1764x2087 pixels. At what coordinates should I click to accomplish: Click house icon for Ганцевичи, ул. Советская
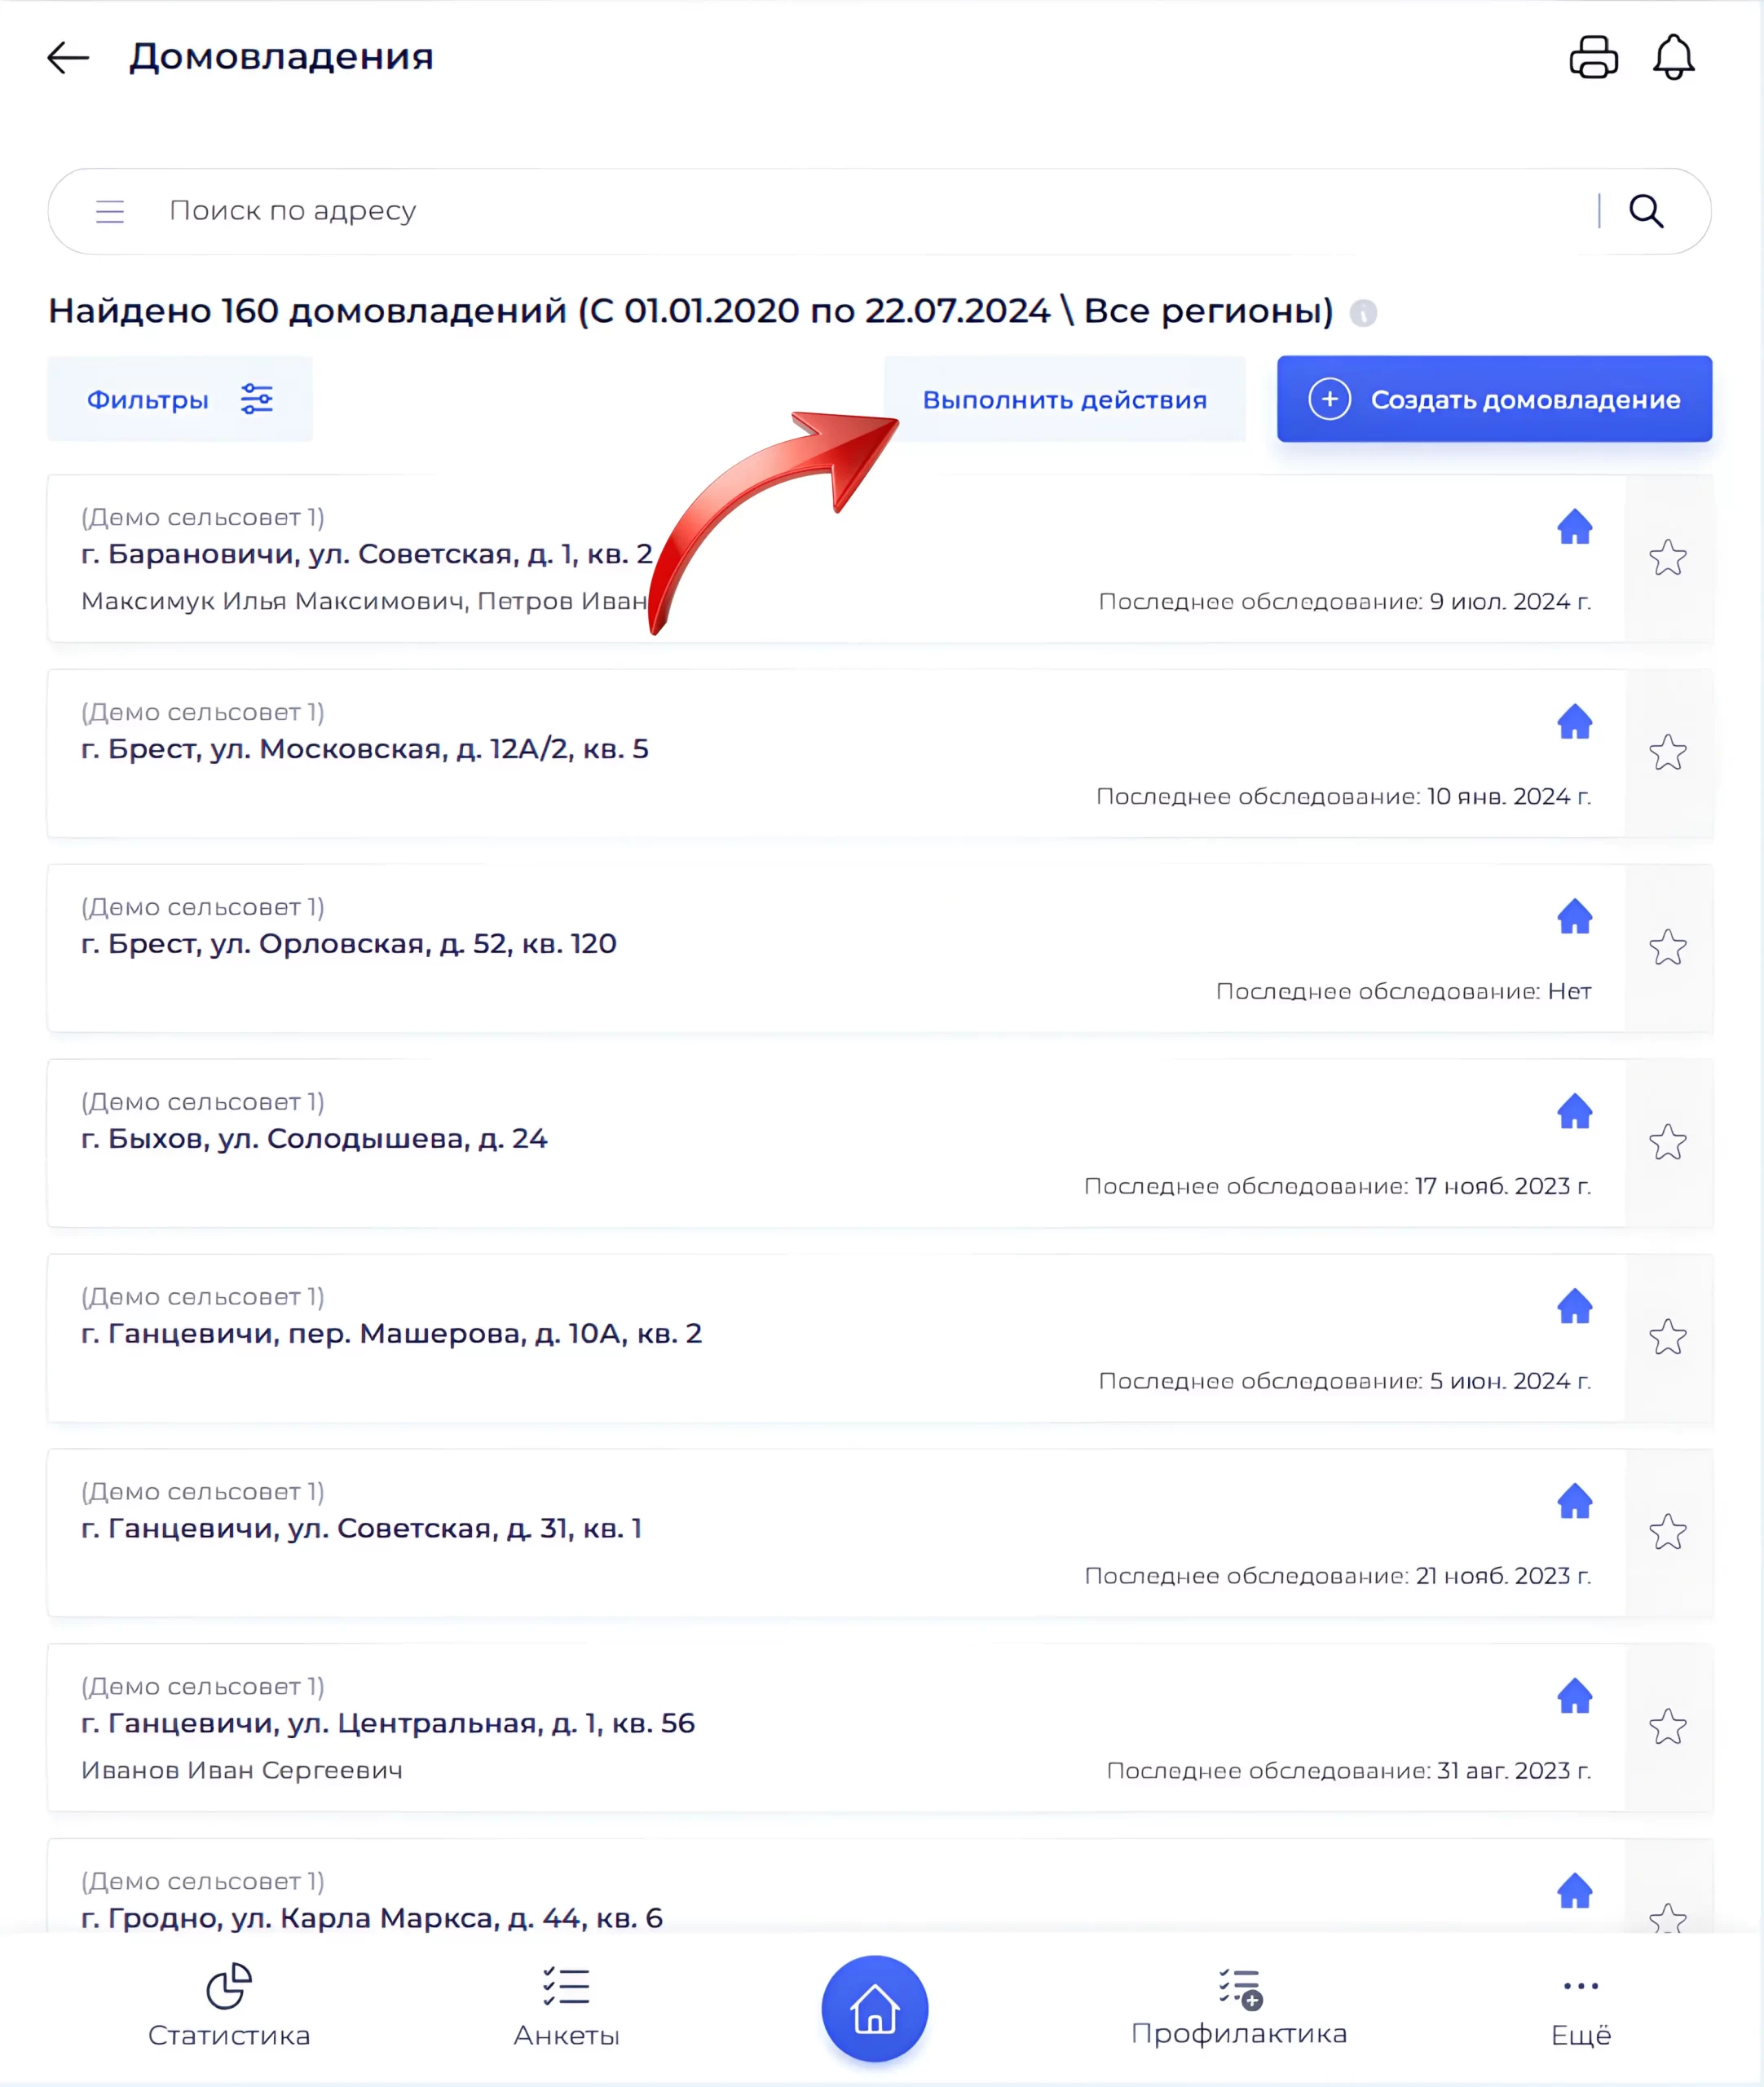click(x=1575, y=1501)
